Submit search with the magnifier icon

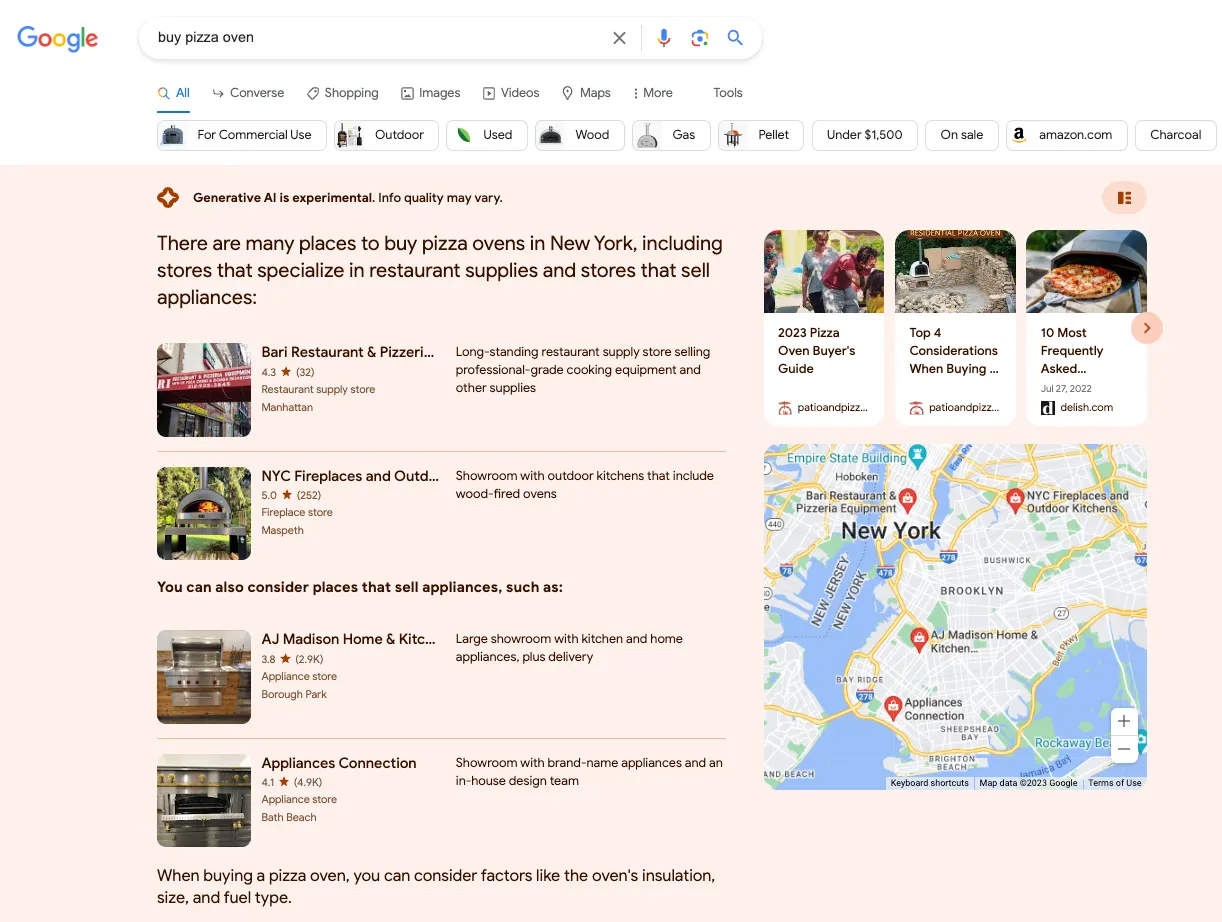735,38
